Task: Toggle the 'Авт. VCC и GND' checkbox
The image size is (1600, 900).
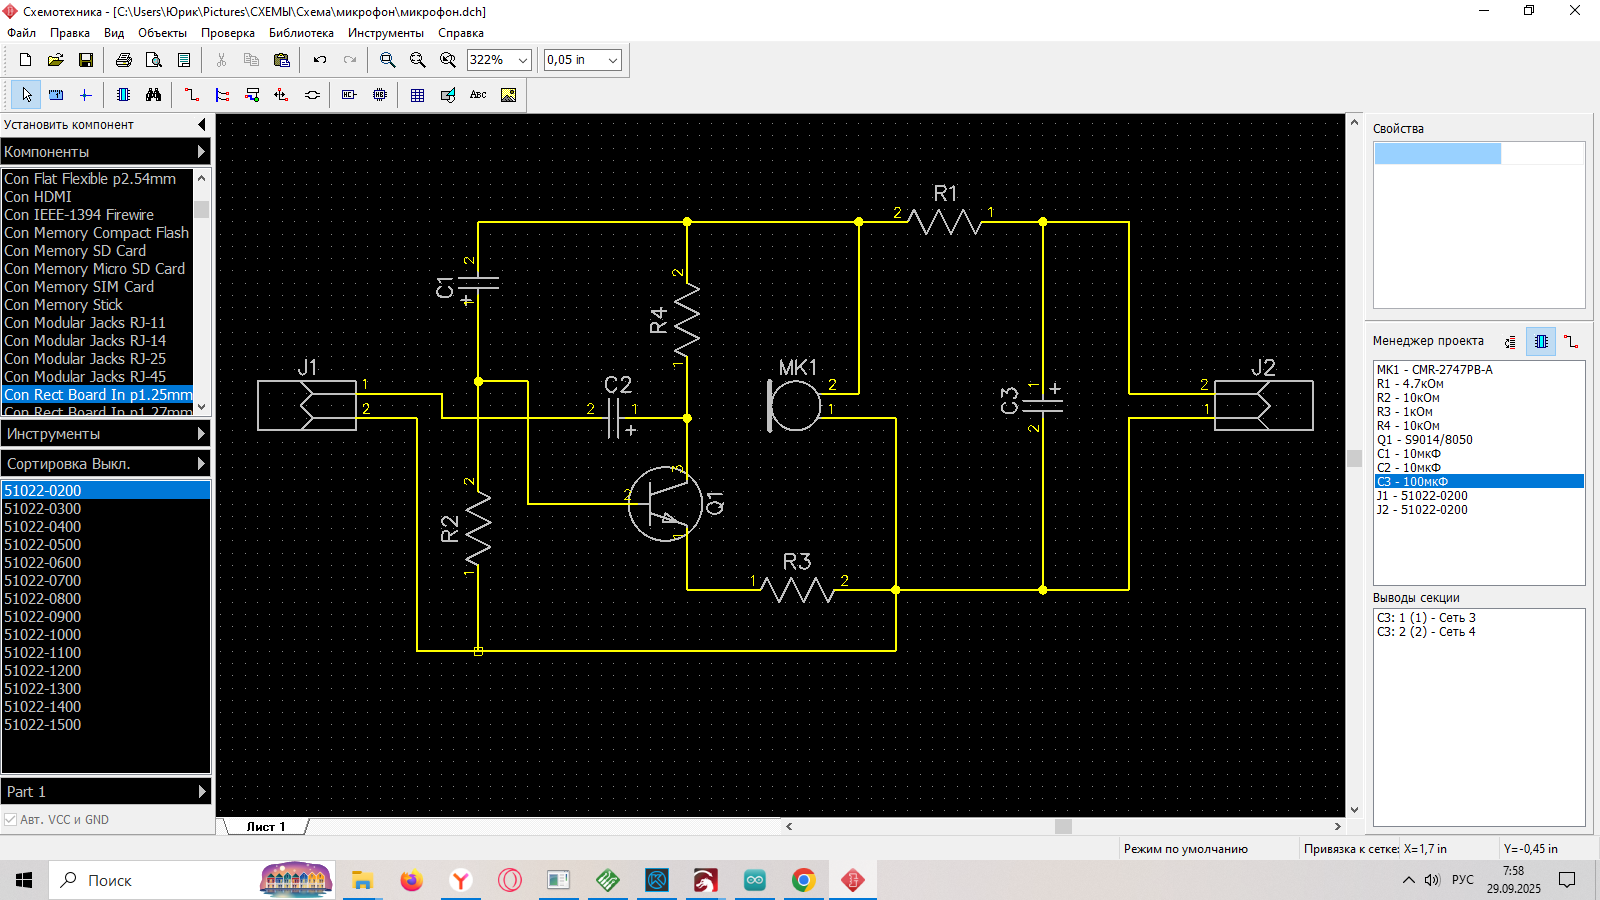Action: point(11,820)
